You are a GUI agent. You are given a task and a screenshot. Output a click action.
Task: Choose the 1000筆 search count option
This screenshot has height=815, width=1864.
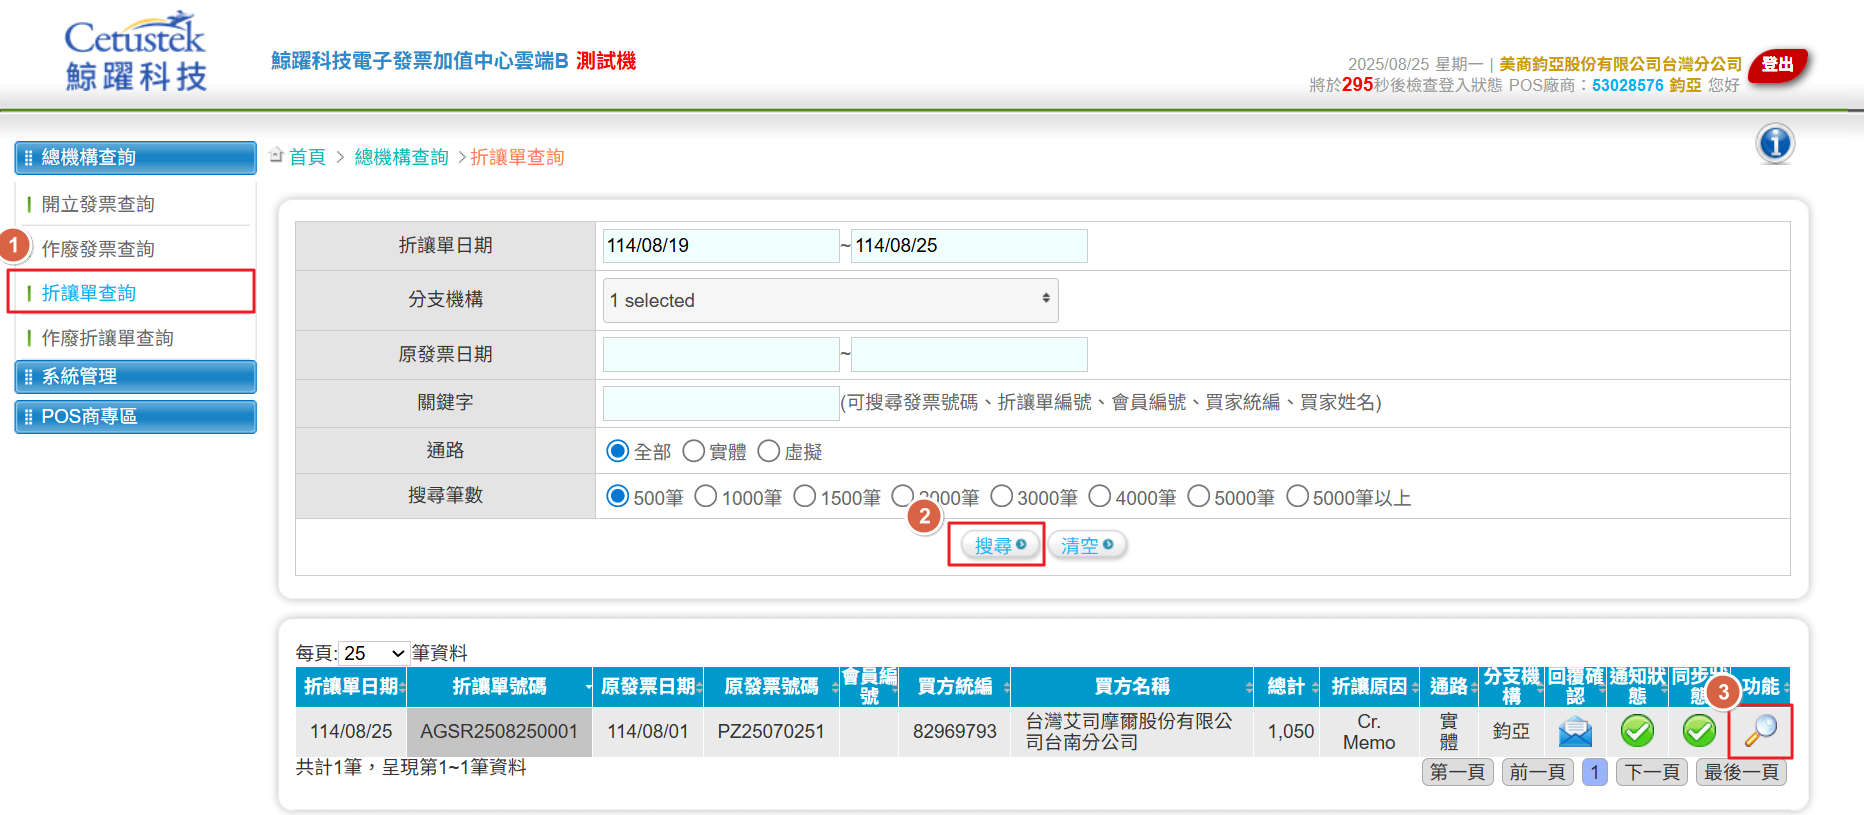click(x=705, y=496)
